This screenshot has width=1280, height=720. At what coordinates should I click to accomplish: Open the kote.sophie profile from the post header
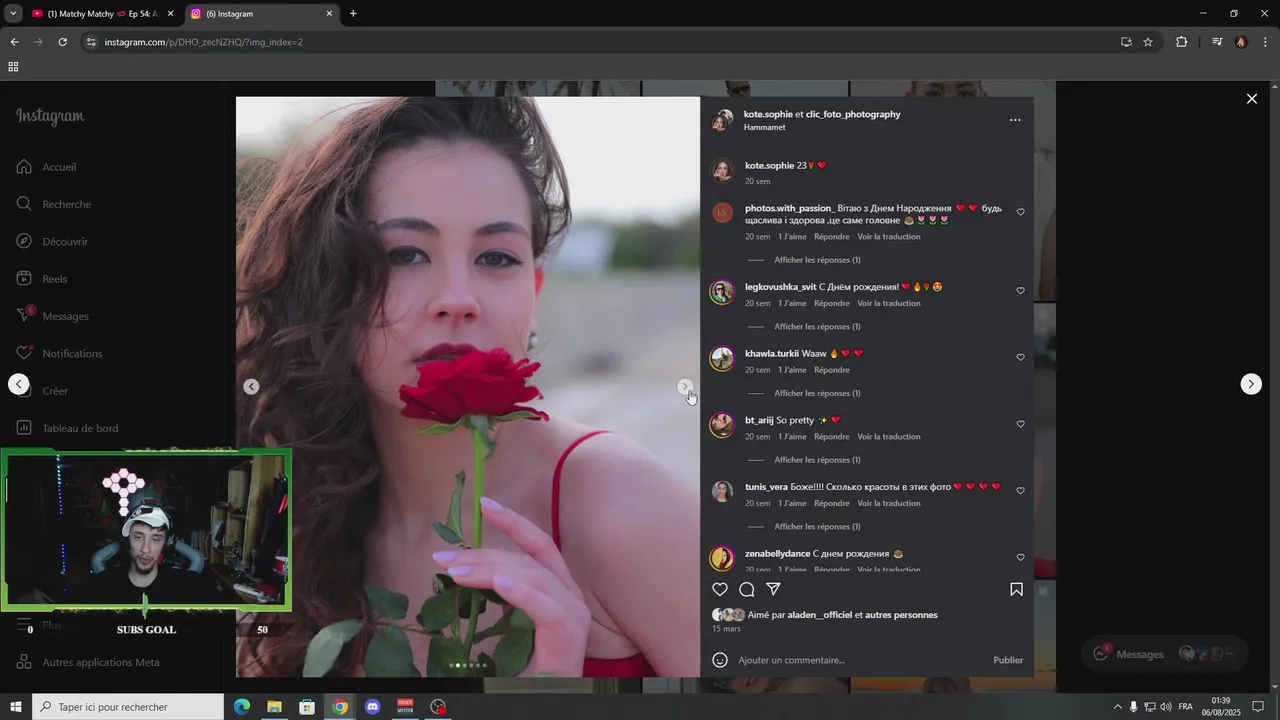(x=768, y=114)
